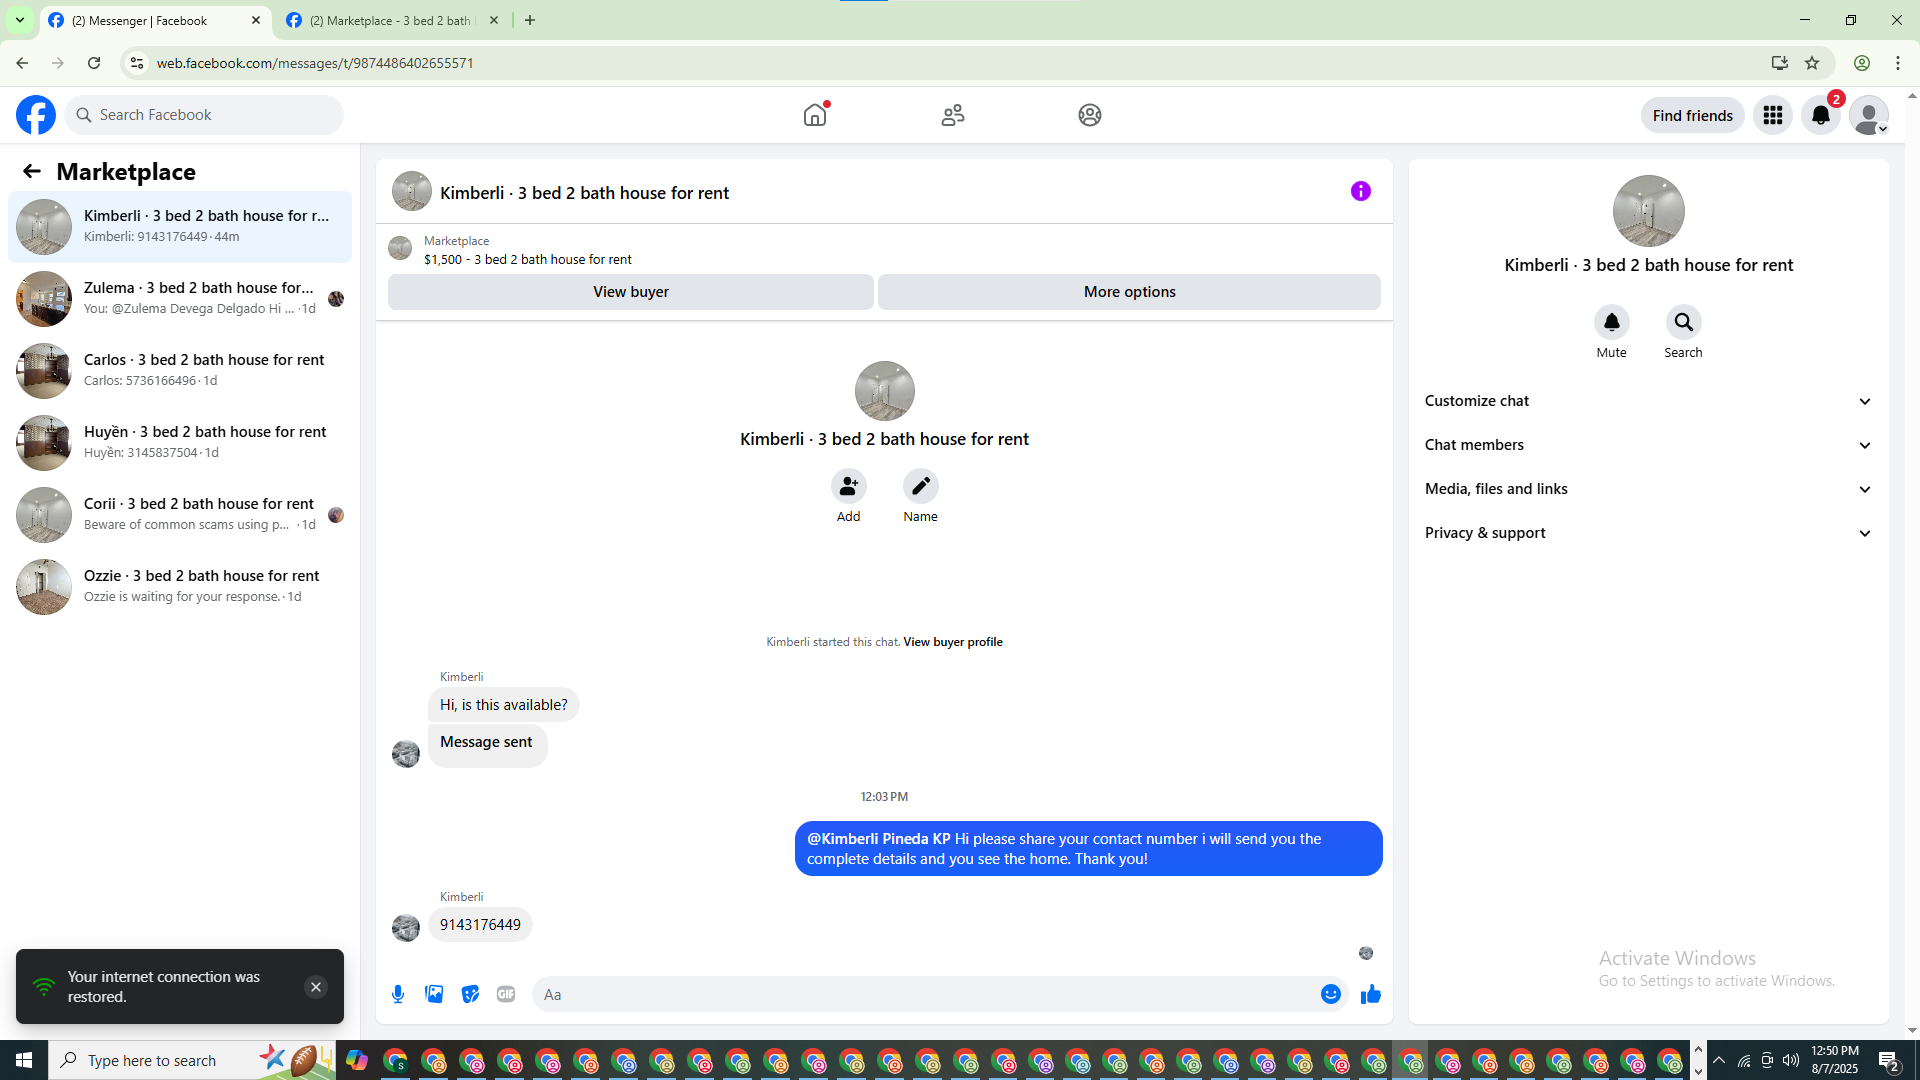Open the sticker picker icon
This screenshot has width=1920, height=1080.
[x=470, y=994]
